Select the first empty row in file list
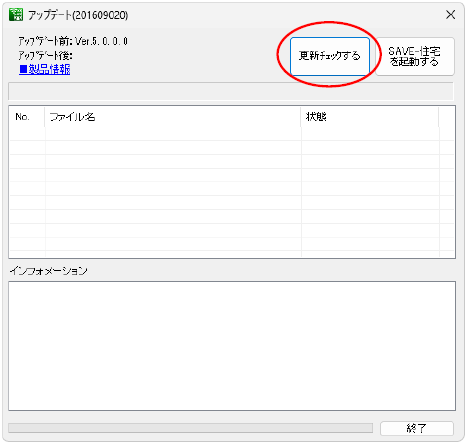Screen dimensions: 466x443 232,134
